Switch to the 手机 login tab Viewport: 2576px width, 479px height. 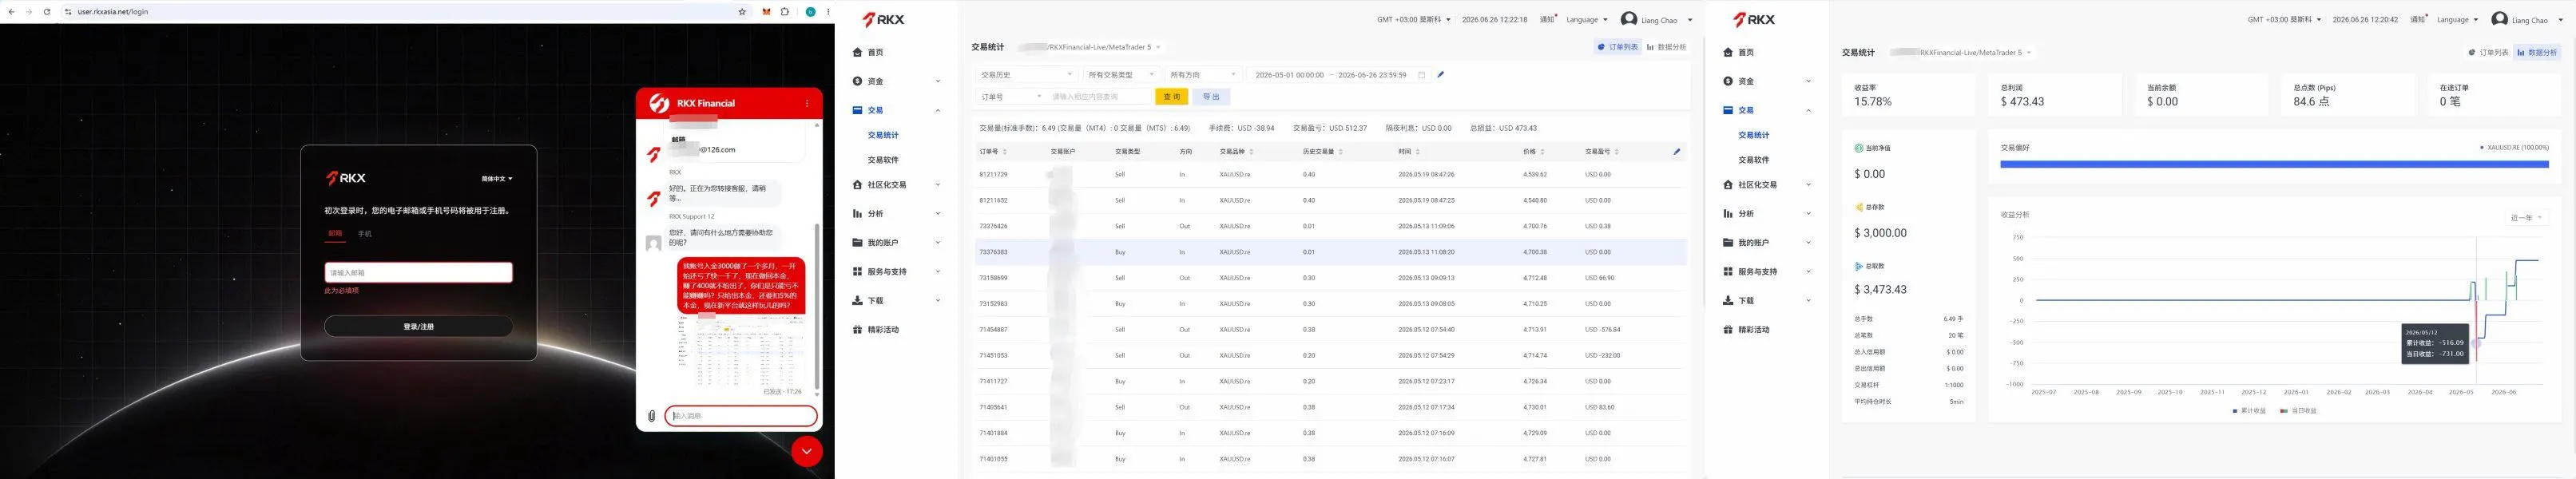coord(365,234)
